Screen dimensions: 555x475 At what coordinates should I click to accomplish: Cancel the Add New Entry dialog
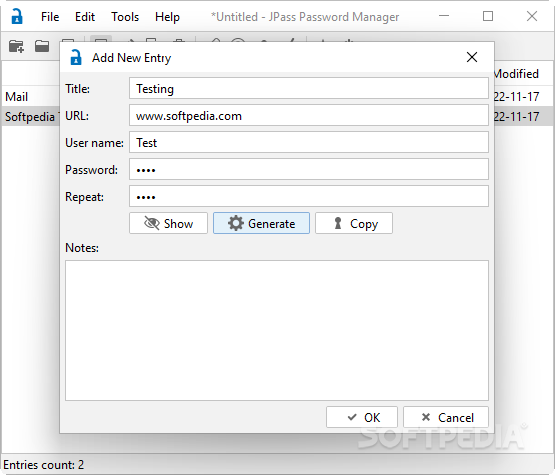446,417
